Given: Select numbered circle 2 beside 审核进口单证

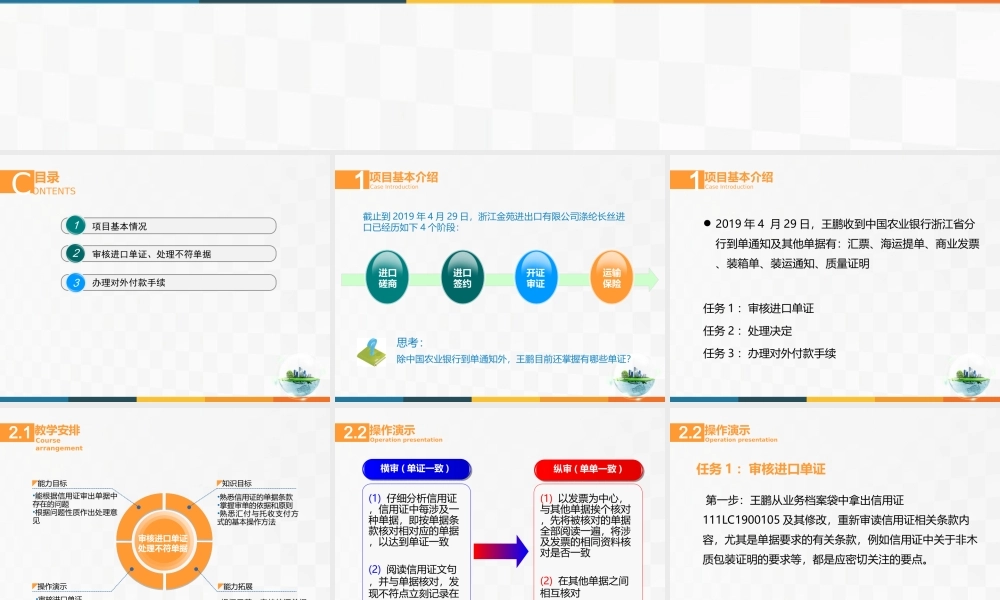Looking at the screenshot, I should pyautogui.click(x=74, y=253).
